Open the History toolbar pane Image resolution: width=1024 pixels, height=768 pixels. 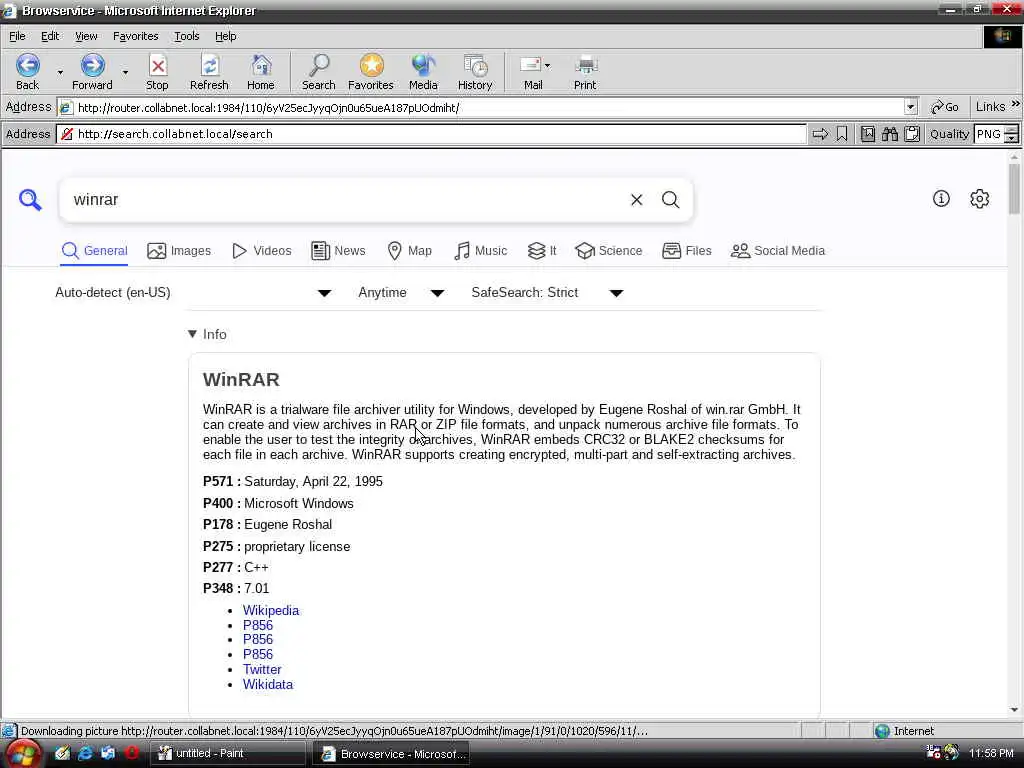click(x=475, y=72)
